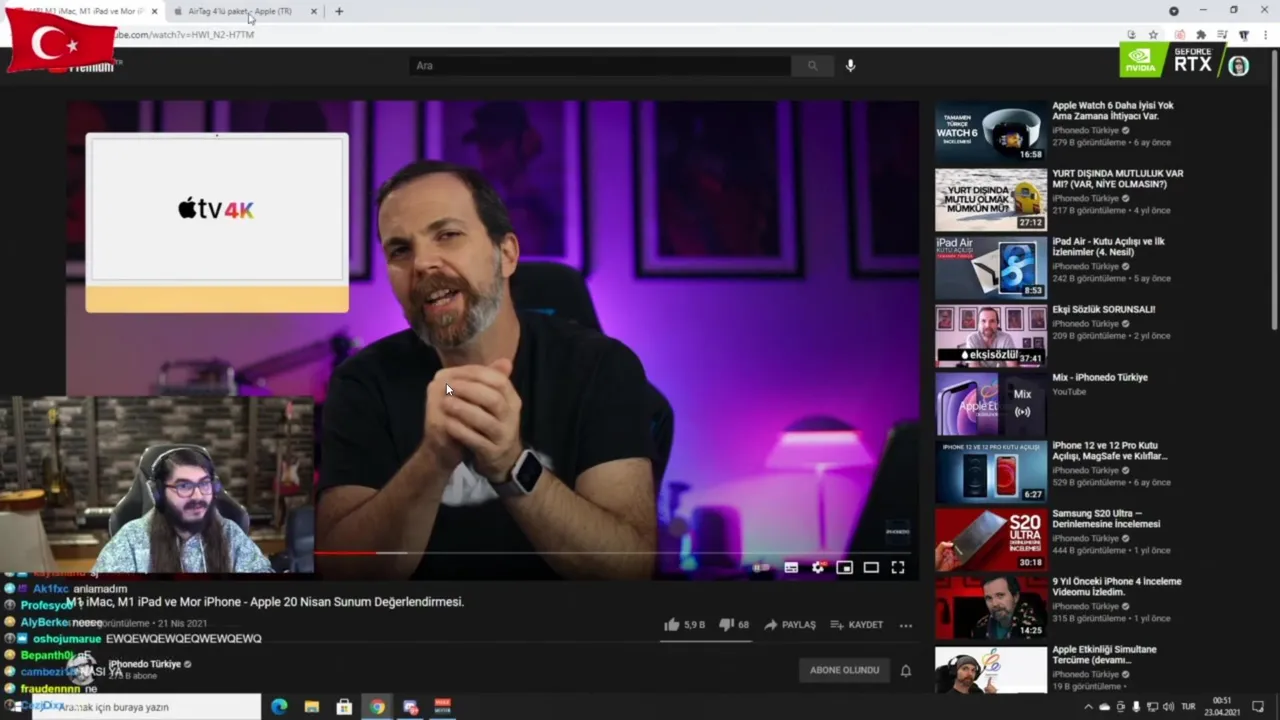Screen dimensions: 1280x720
Task: Click the Chrome tab search dropdown arrow
Action: (1174, 11)
